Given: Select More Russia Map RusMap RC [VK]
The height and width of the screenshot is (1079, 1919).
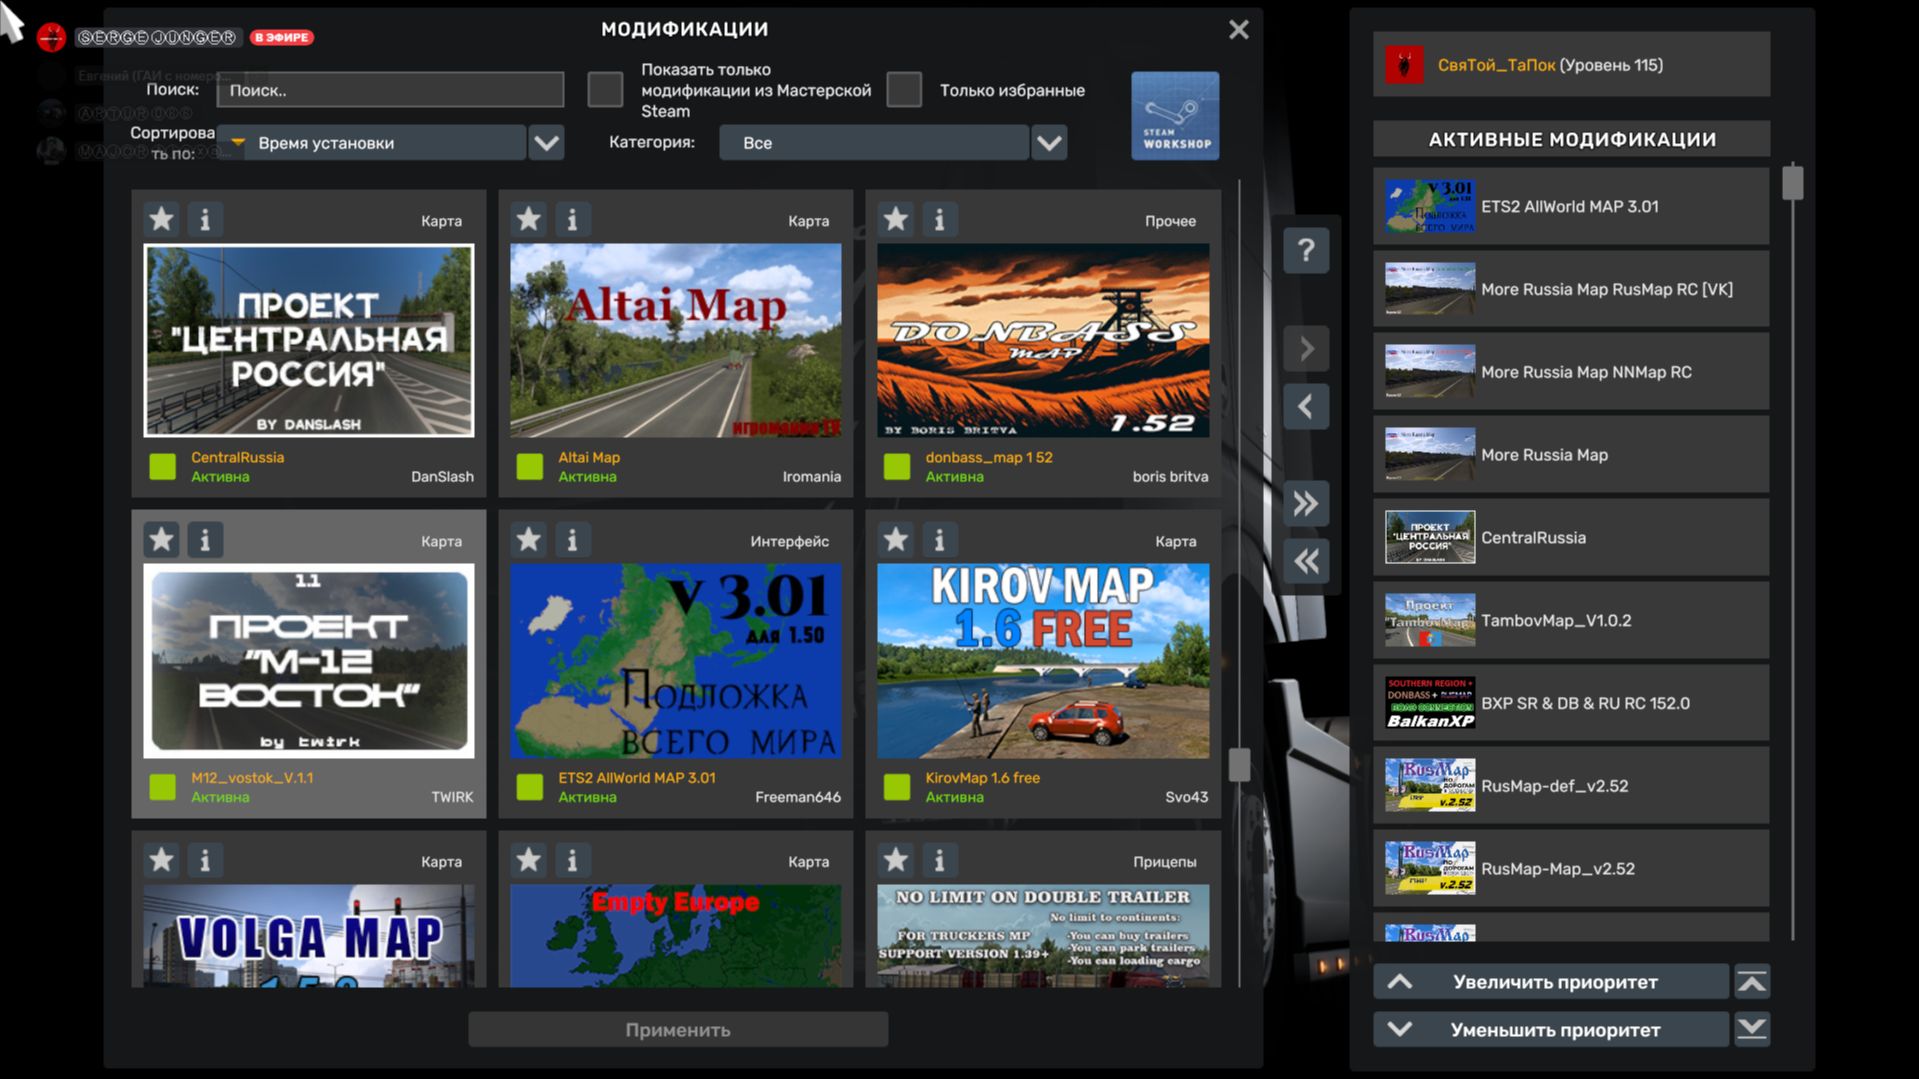Looking at the screenshot, I should pos(1571,289).
